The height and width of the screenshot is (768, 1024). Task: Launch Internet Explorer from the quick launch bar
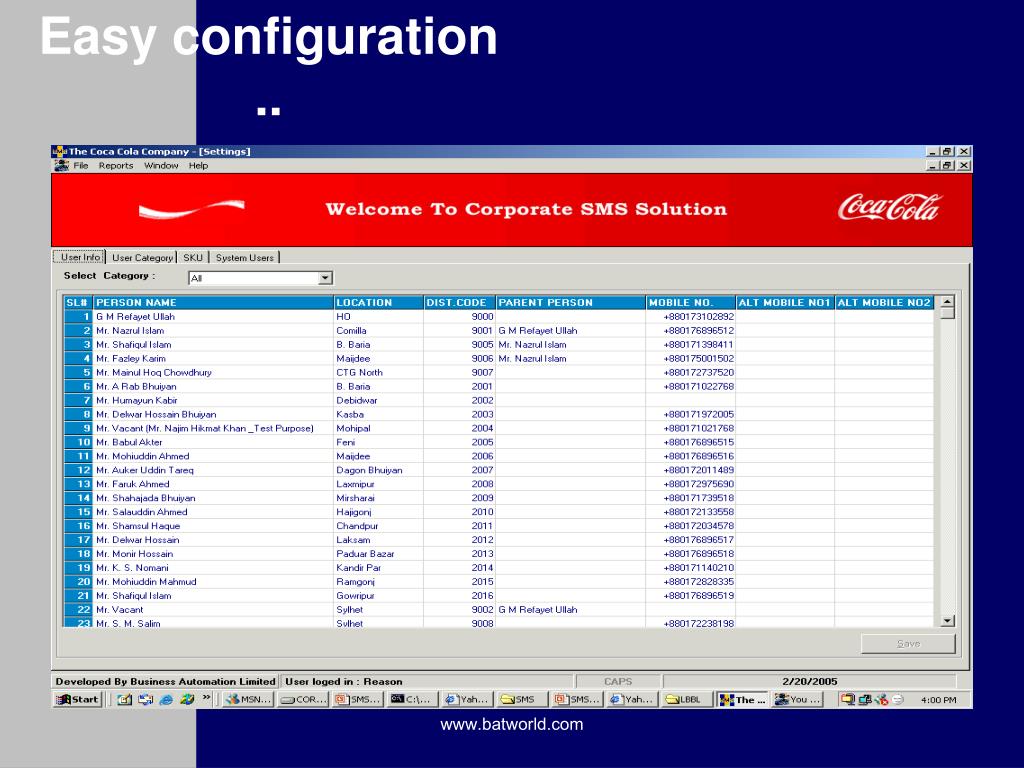point(167,699)
